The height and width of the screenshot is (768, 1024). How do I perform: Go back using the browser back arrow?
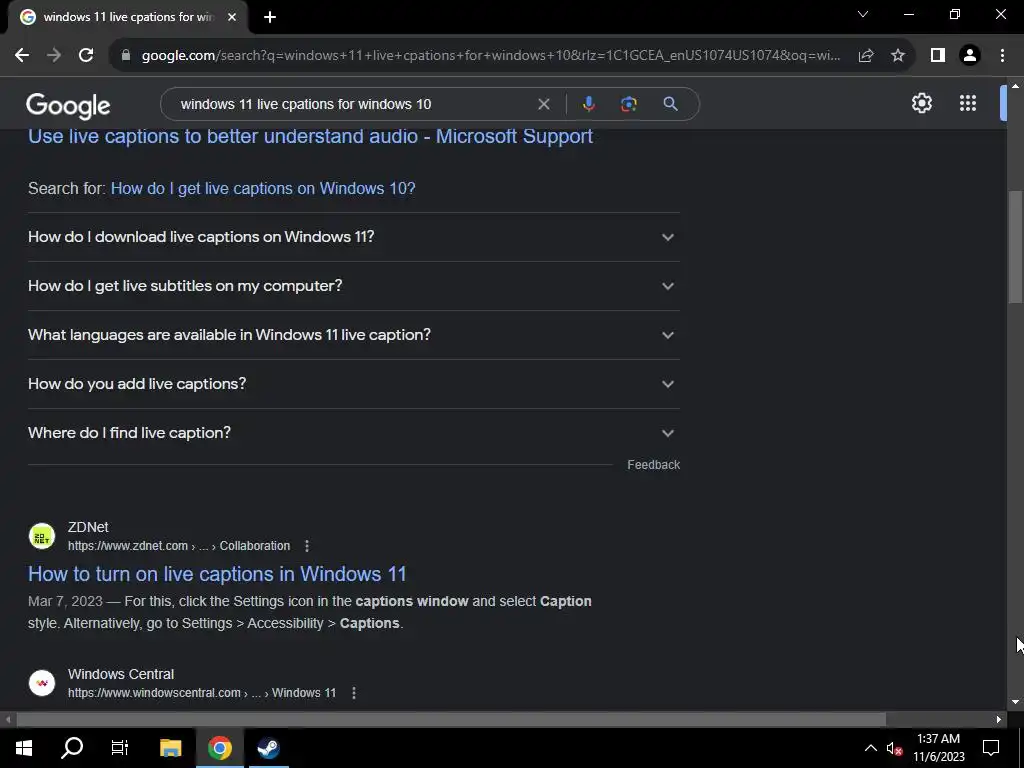22,56
